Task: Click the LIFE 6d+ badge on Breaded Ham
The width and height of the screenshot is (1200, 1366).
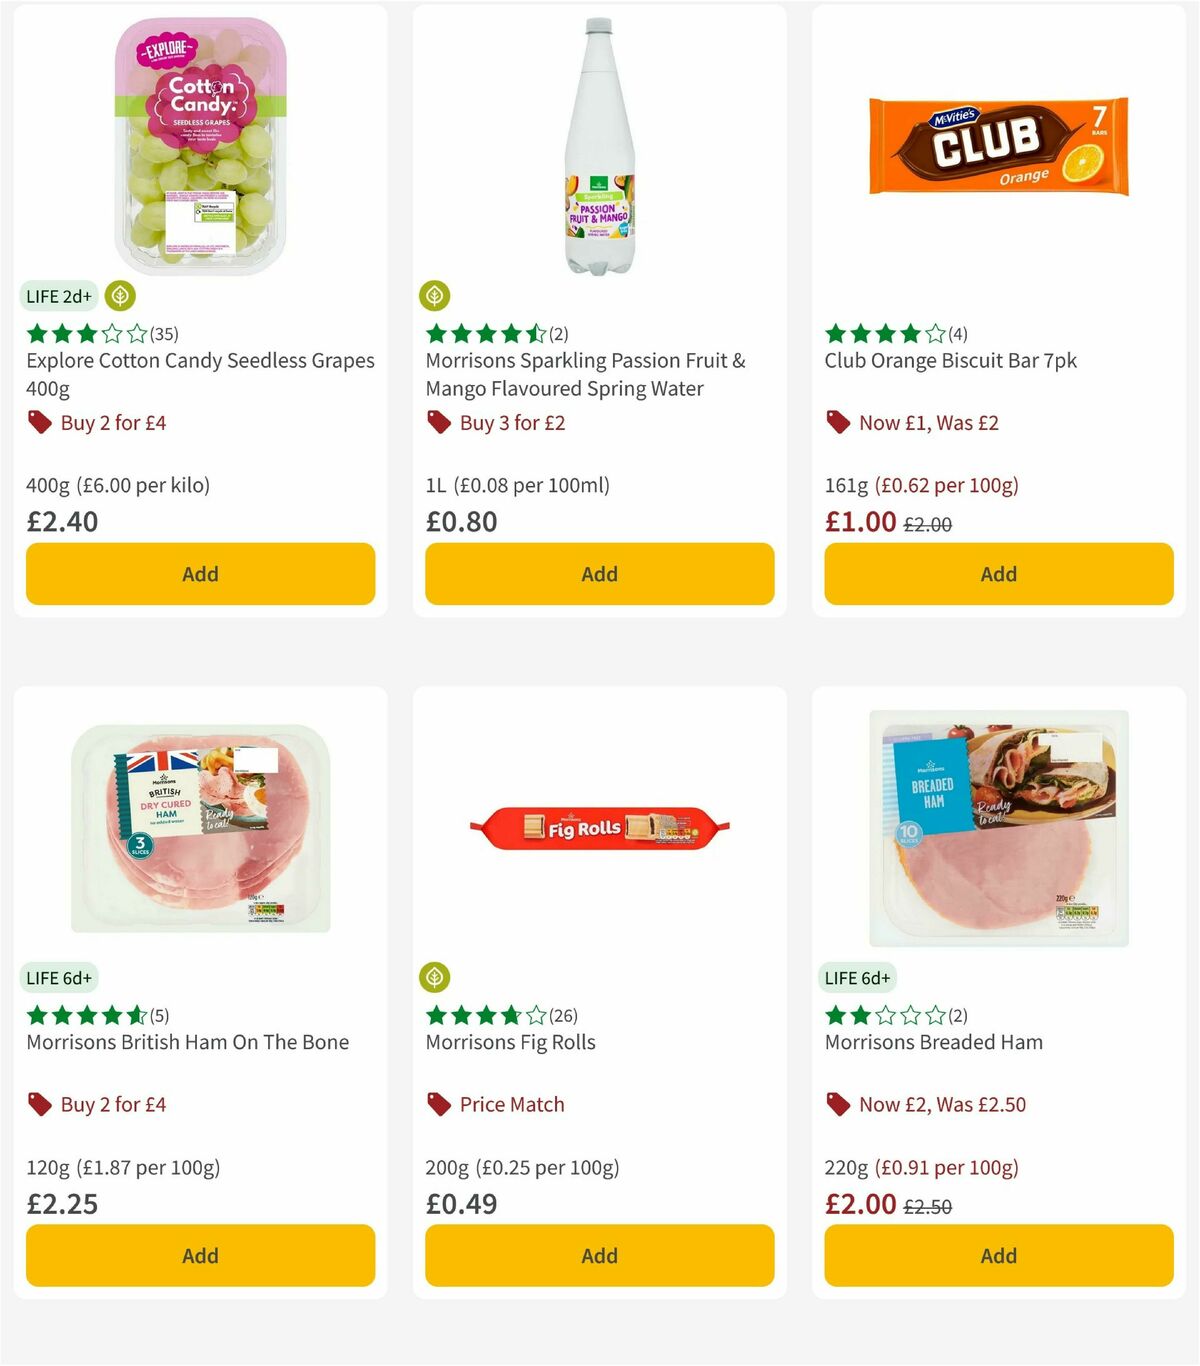Action: 859,977
